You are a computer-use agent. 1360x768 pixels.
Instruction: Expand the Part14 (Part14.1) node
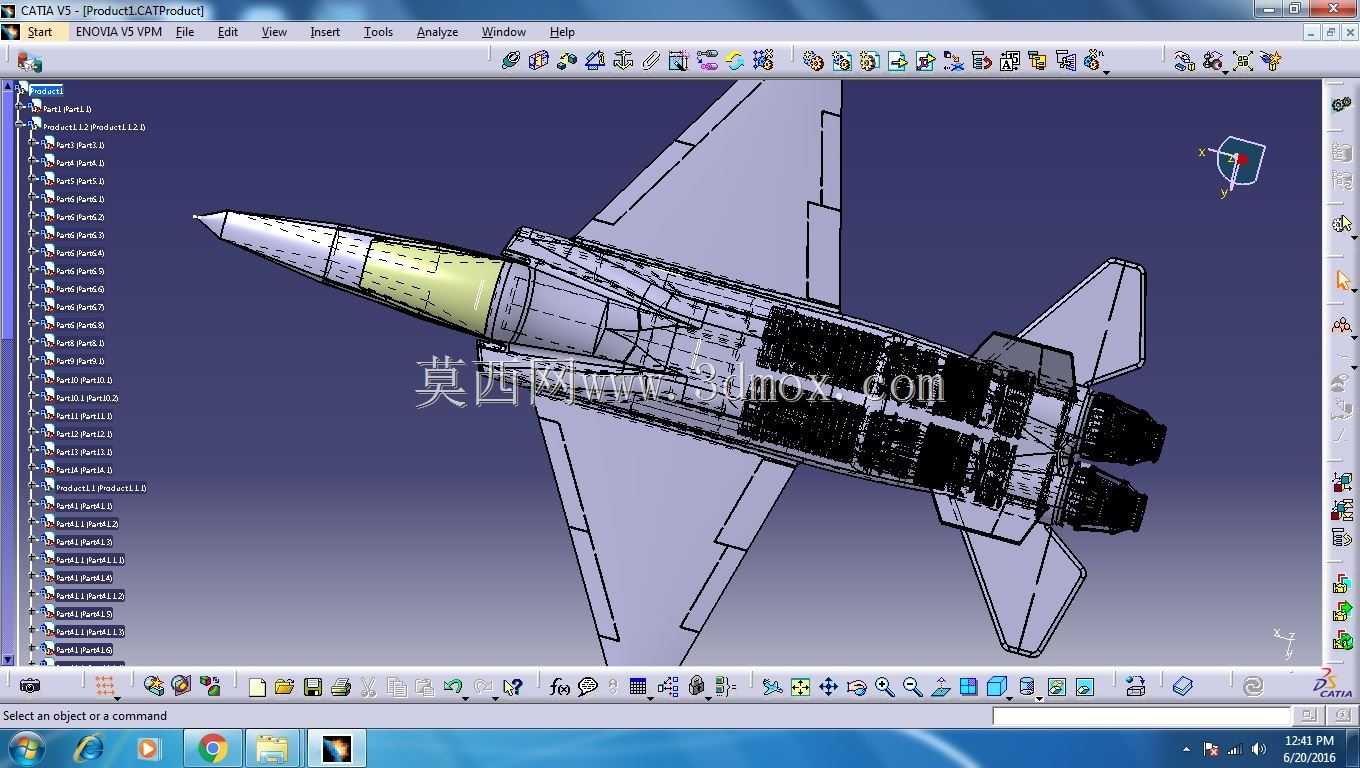tap(32, 469)
